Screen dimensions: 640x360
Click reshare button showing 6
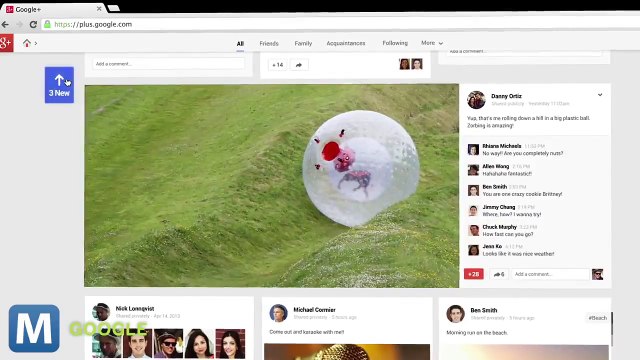pyautogui.click(x=499, y=274)
